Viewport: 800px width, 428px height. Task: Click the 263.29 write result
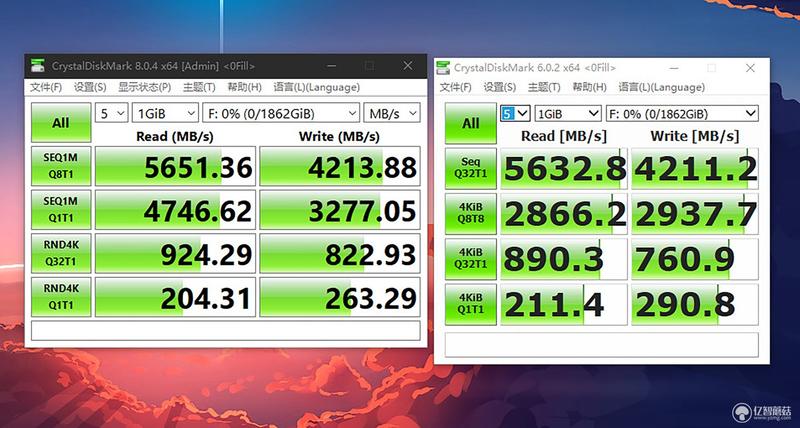tap(340, 297)
